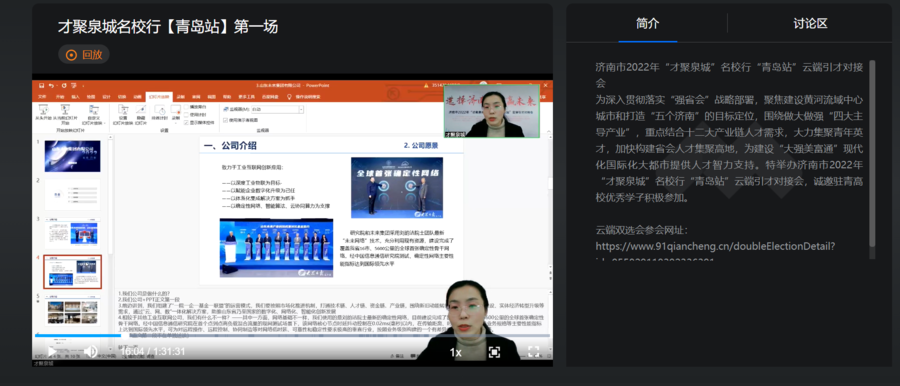
Task: Click the 16:04 / 1:31:31 time display
Action: [x=153, y=351]
